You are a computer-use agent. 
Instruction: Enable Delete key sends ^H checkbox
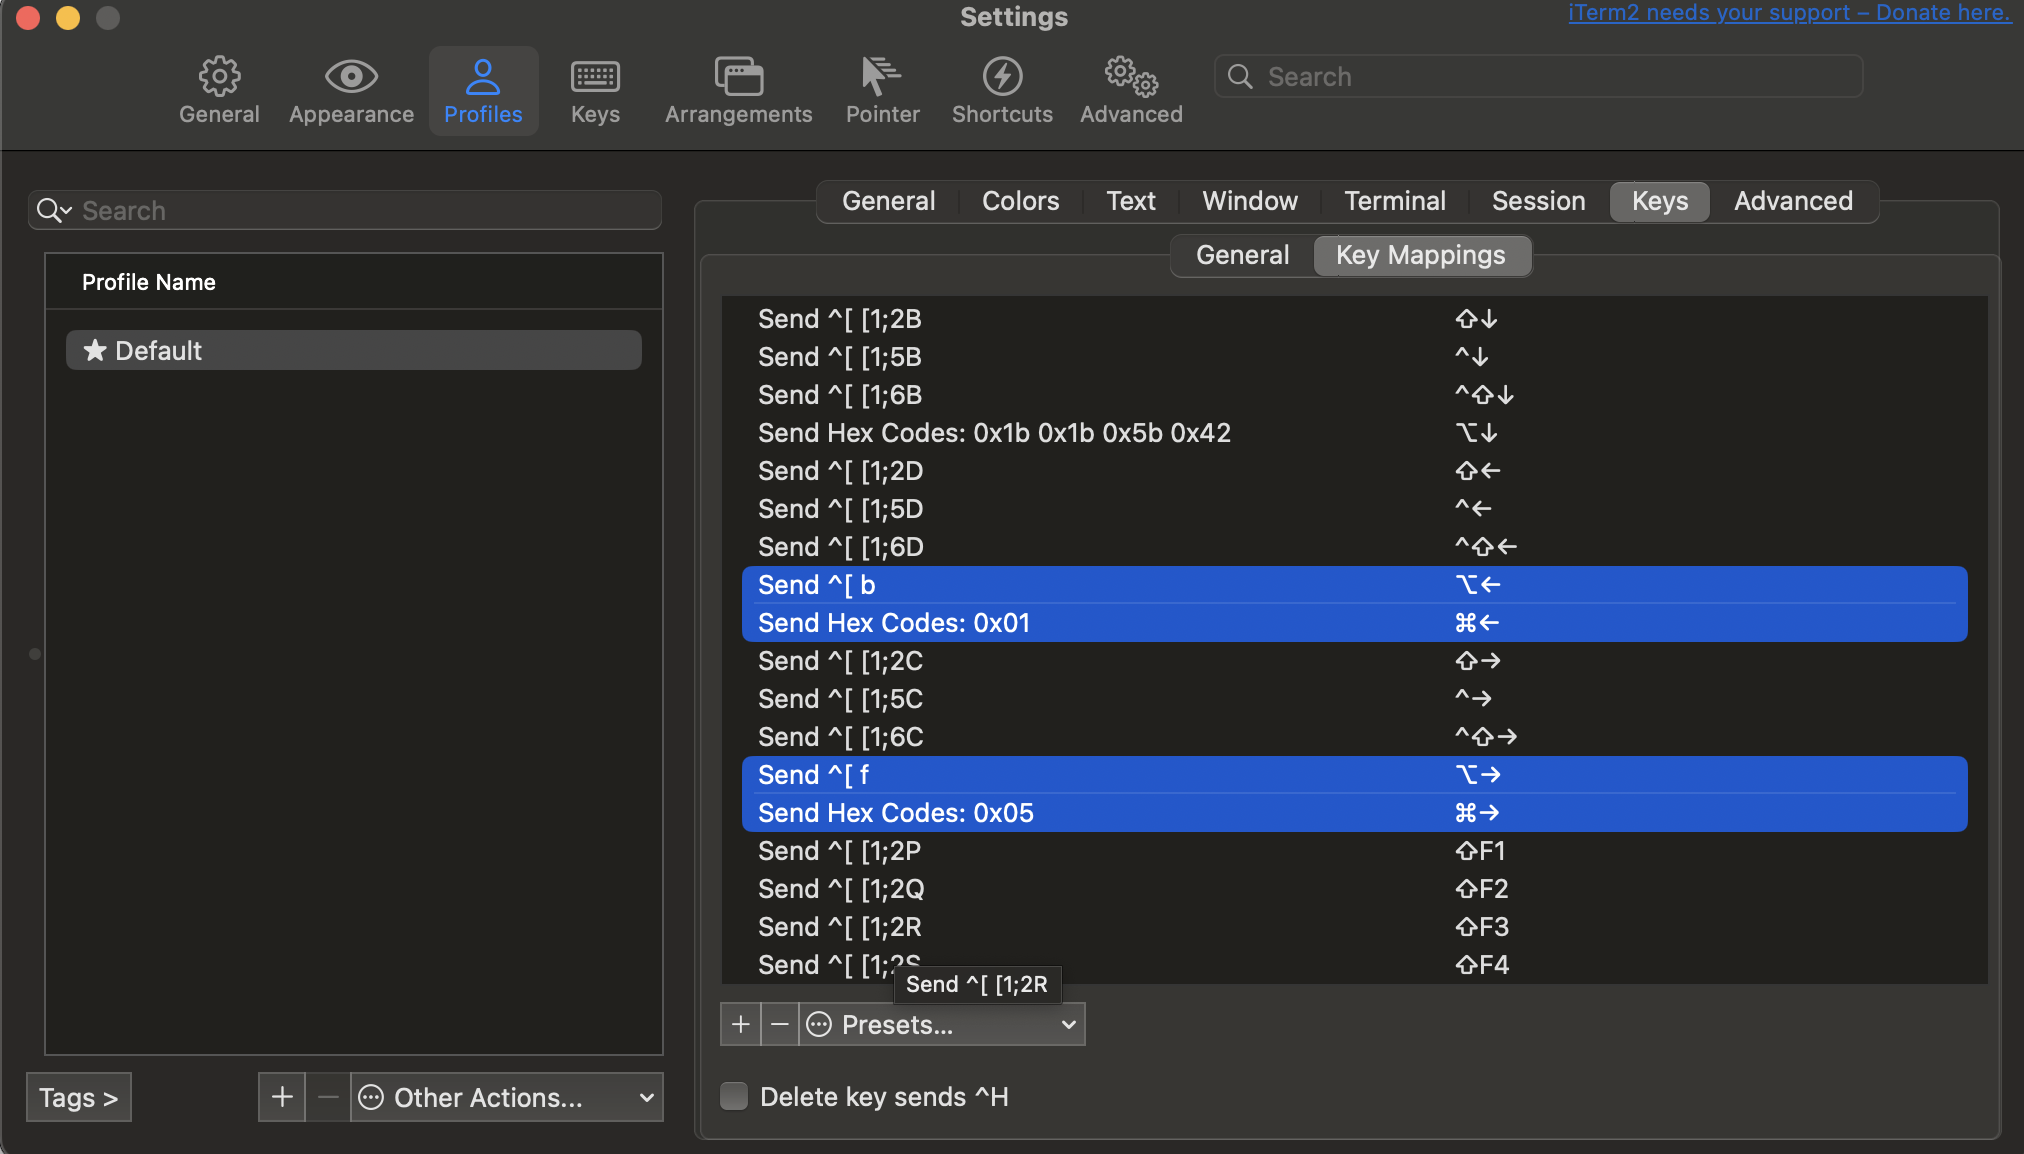[x=733, y=1097]
